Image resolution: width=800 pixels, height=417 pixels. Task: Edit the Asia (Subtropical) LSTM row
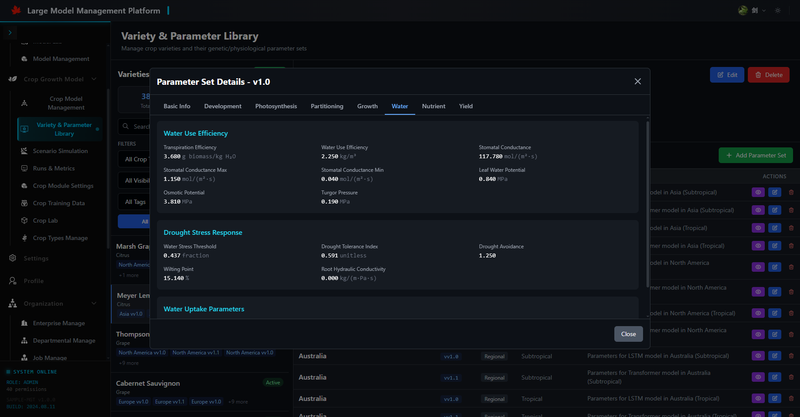coord(774,192)
